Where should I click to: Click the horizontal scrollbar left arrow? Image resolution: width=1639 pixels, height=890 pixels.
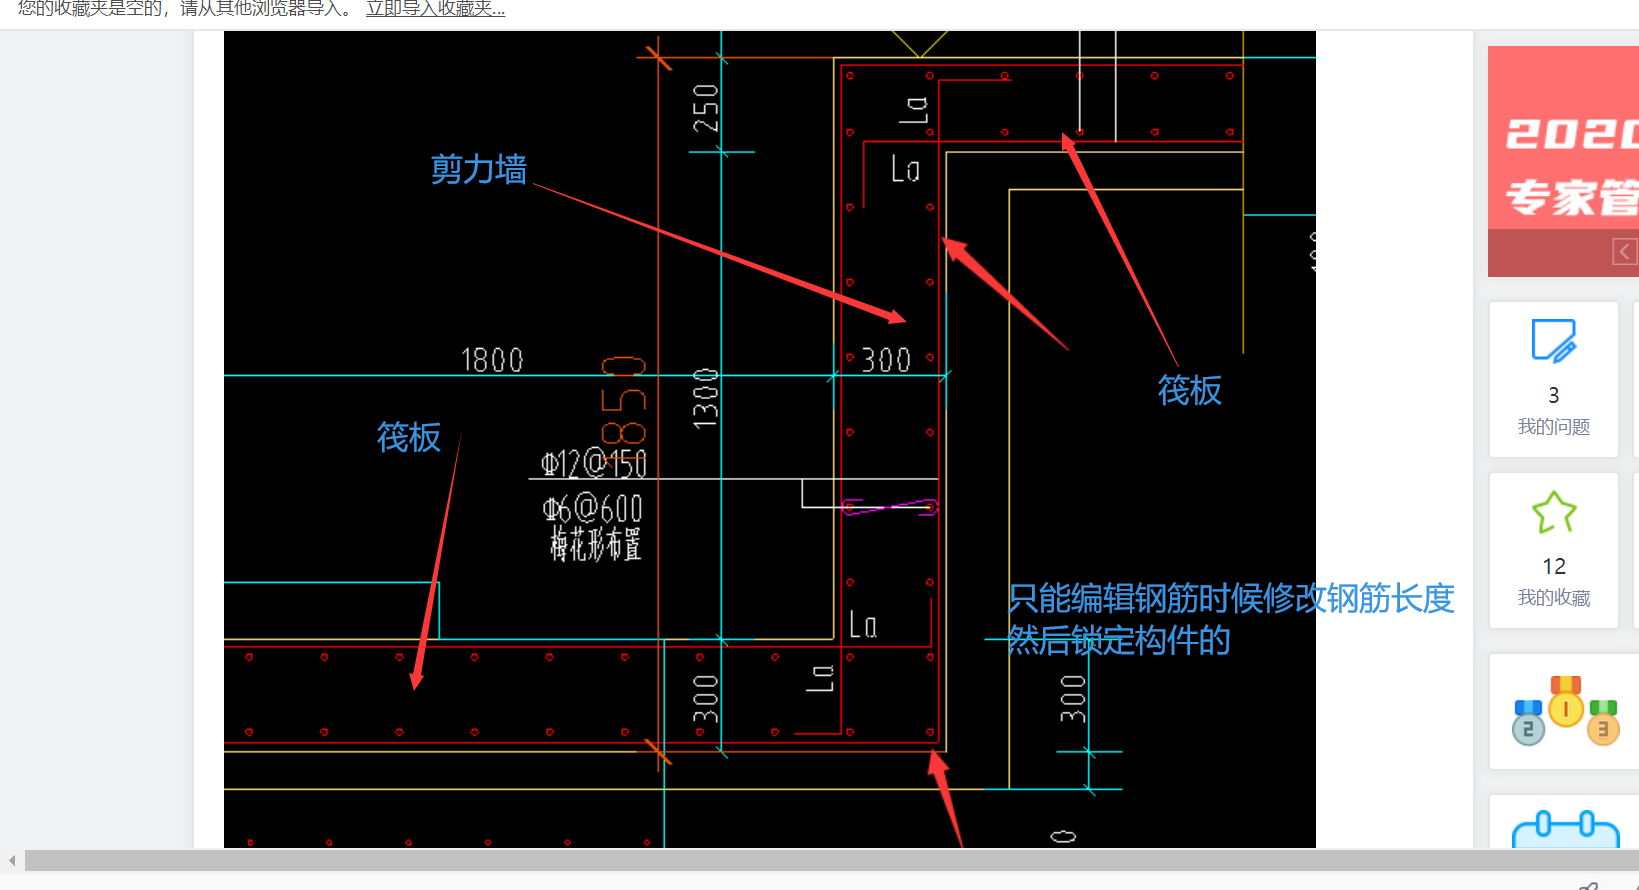click(x=12, y=860)
